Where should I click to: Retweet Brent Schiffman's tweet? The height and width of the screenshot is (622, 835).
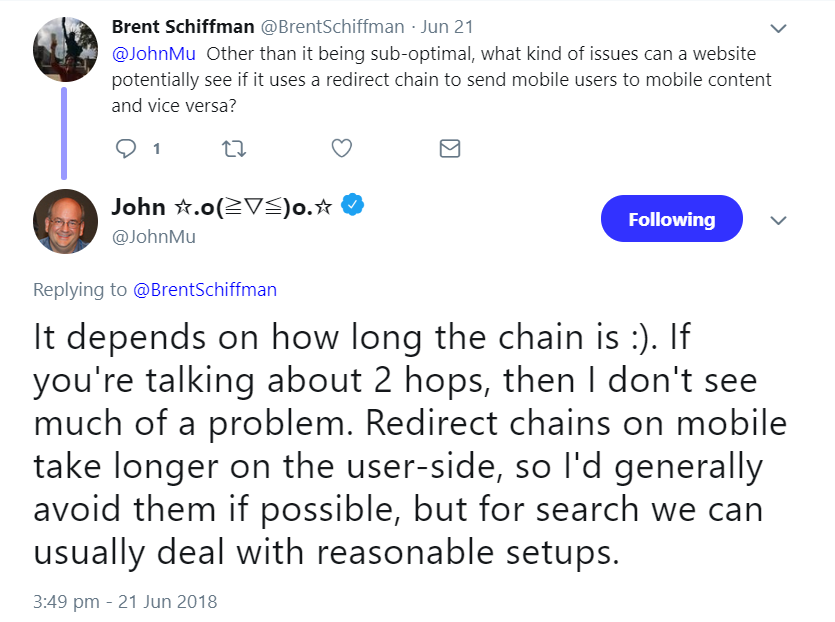coord(233,149)
